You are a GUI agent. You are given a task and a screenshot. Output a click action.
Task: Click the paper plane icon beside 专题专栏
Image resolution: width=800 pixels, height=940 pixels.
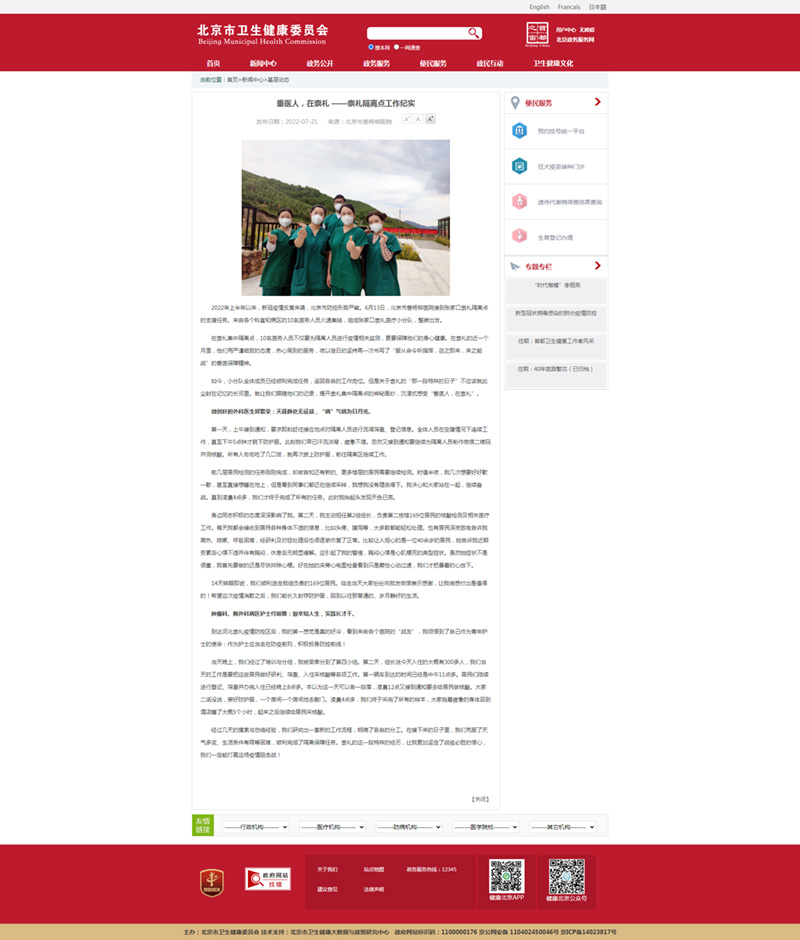pyautogui.click(x=515, y=266)
